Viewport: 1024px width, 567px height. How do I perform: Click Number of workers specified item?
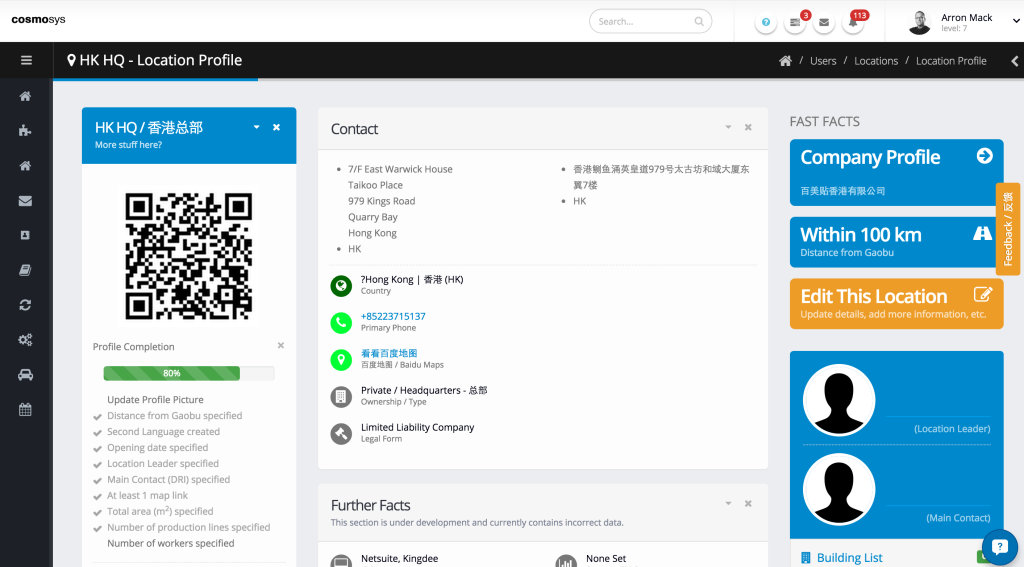pos(170,543)
